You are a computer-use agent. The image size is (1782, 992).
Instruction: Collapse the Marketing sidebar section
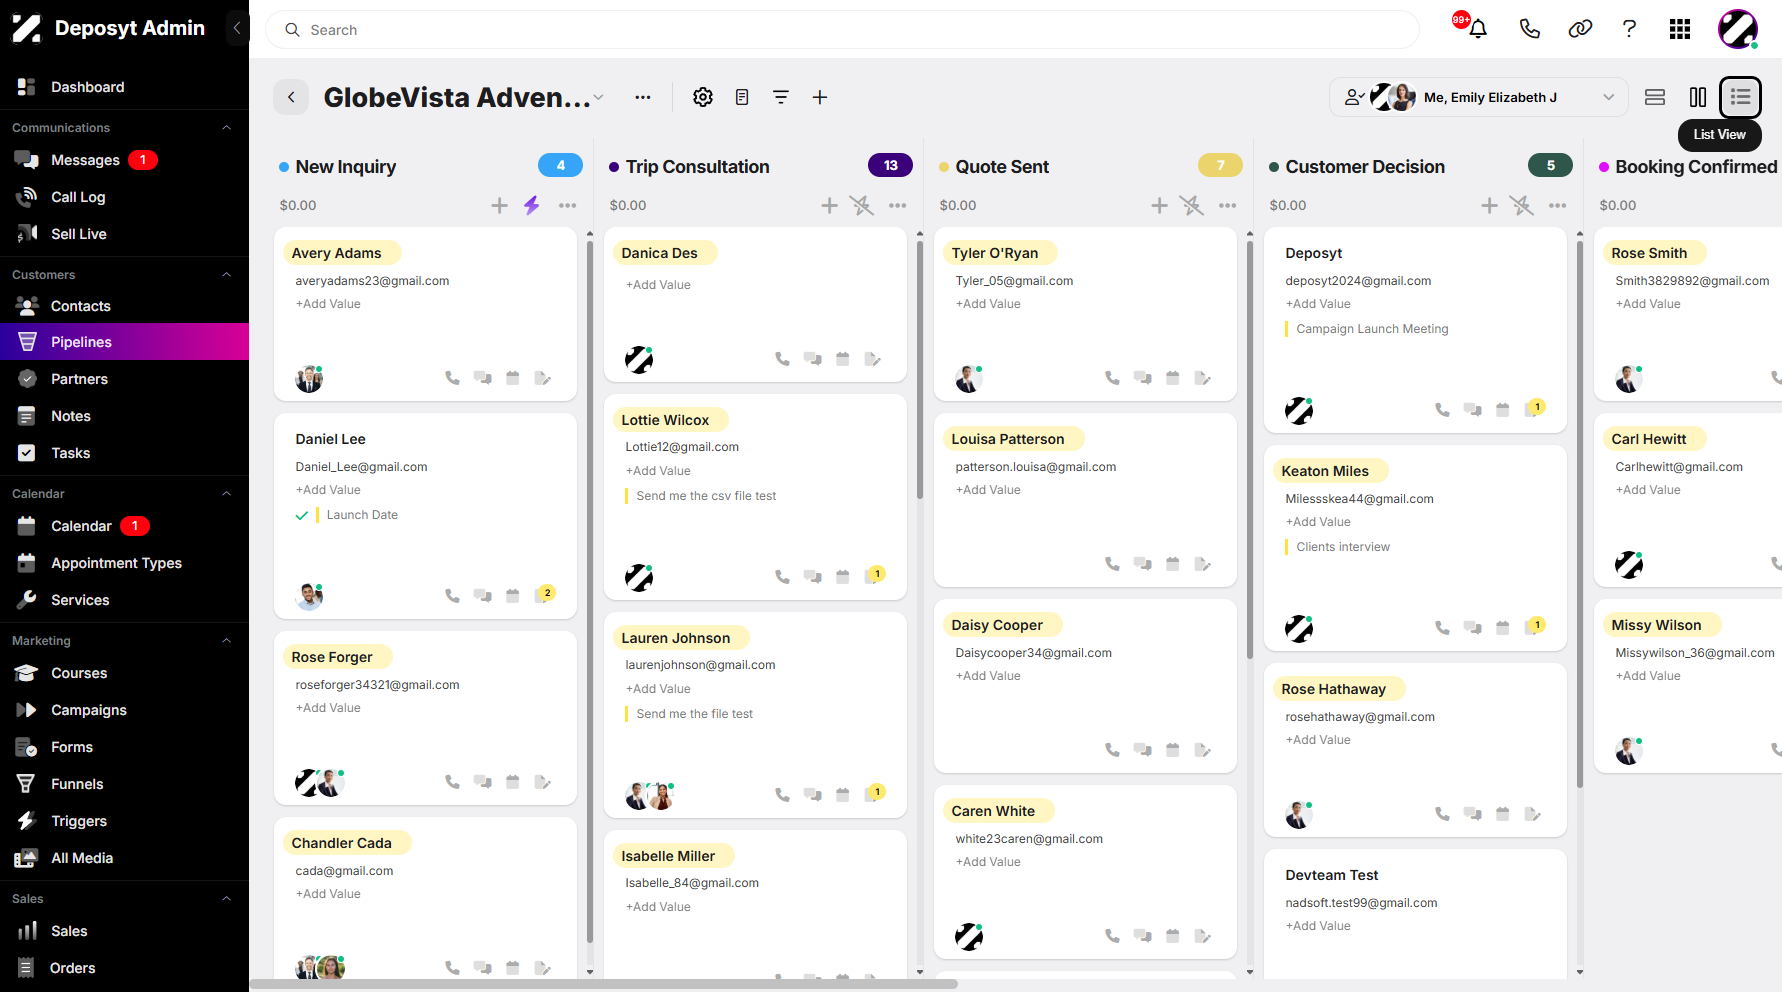(226, 641)
